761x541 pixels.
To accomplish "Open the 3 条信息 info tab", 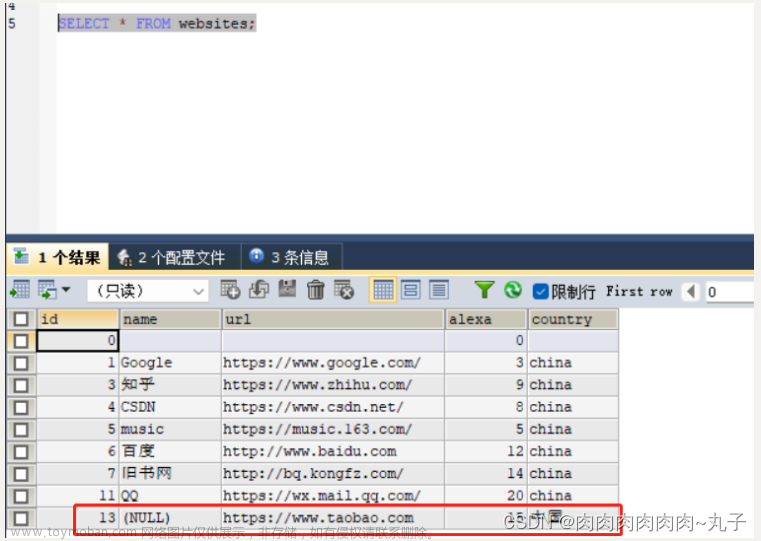I will point(292,257).
